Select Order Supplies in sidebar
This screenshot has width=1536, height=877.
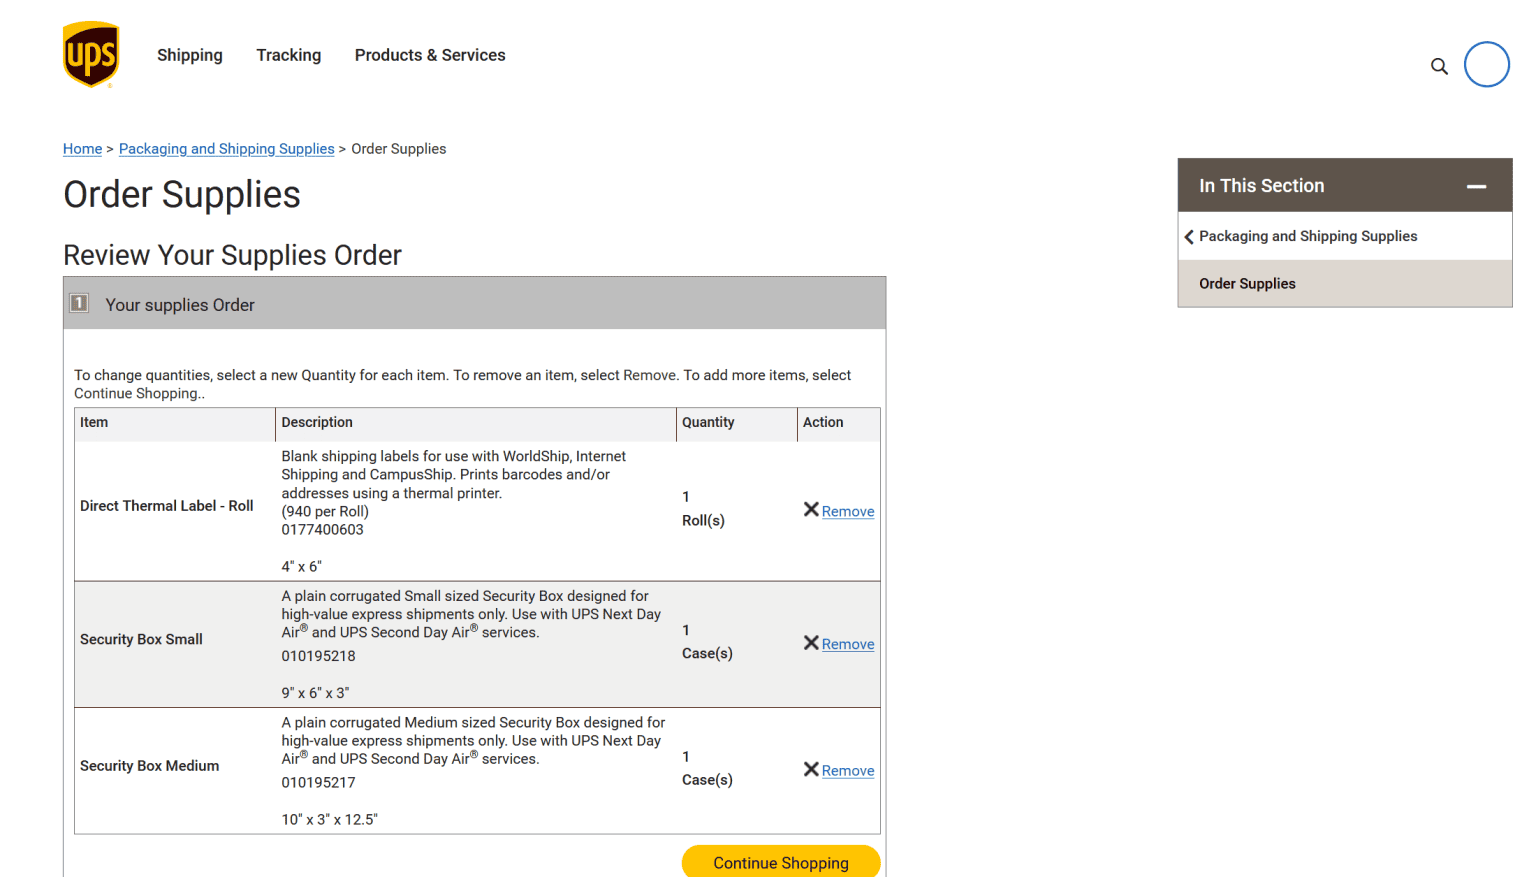point(1247,284)
